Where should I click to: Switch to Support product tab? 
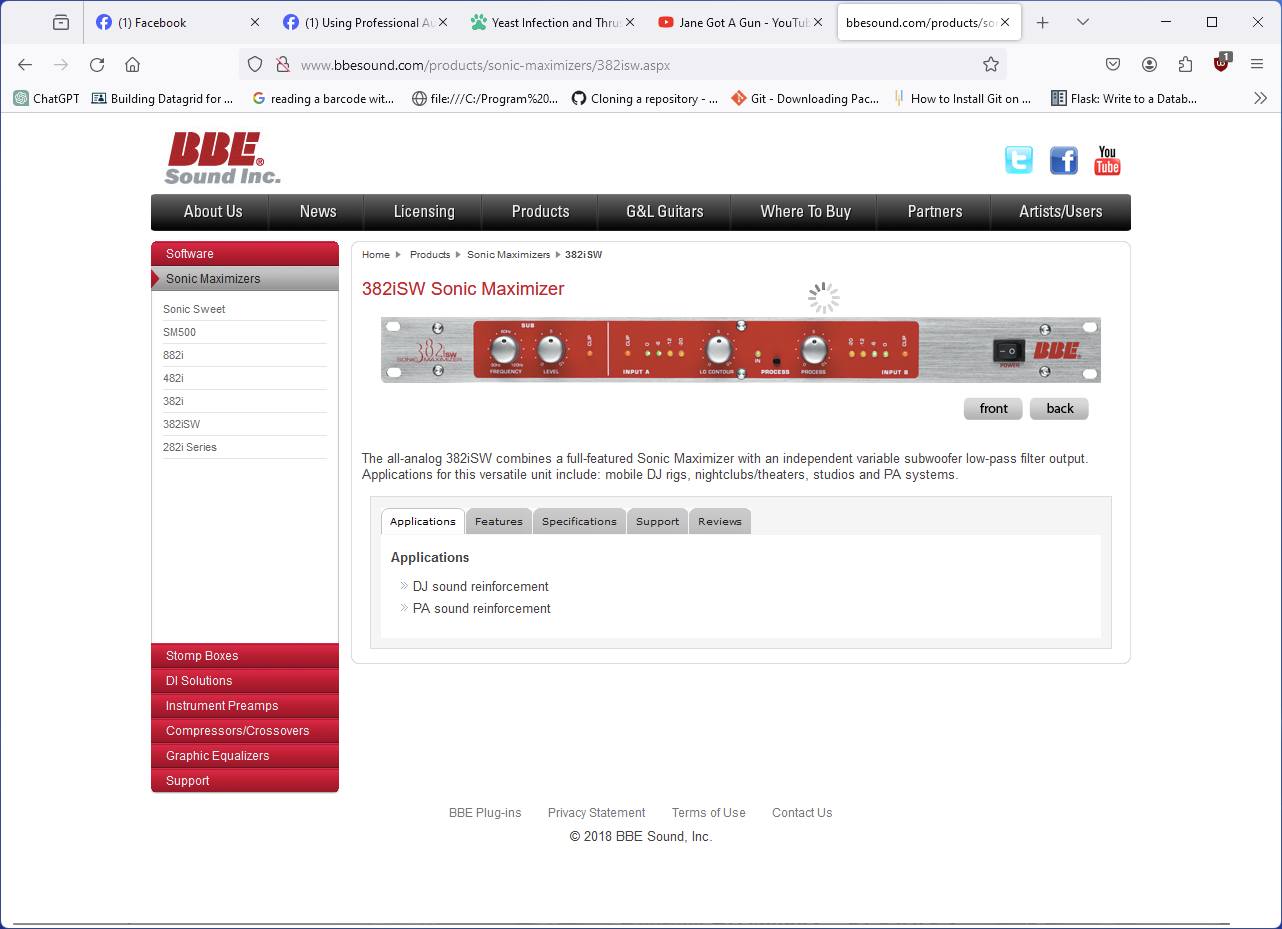pyautogui.click(x=657, y=521)
